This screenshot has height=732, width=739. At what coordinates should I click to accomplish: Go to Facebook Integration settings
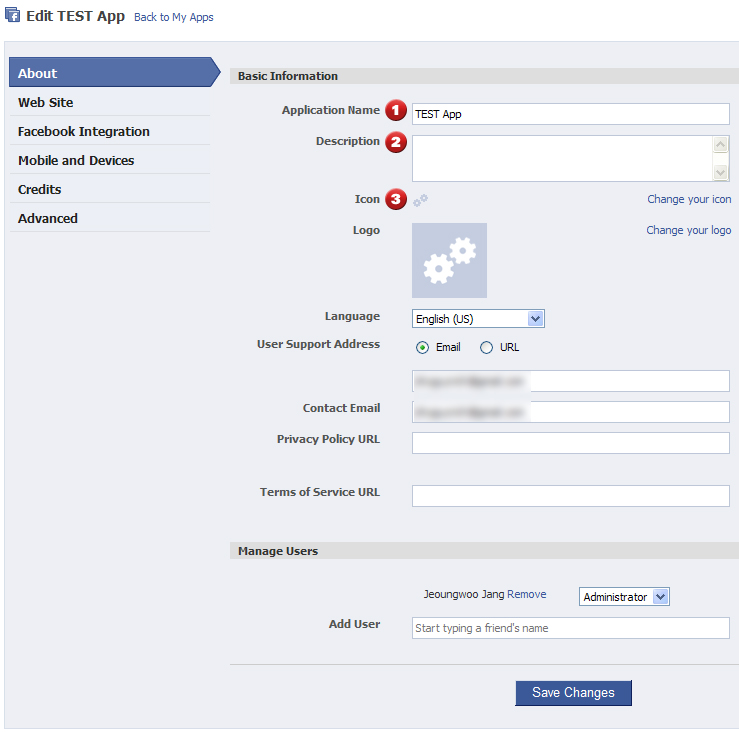point(110,132)
